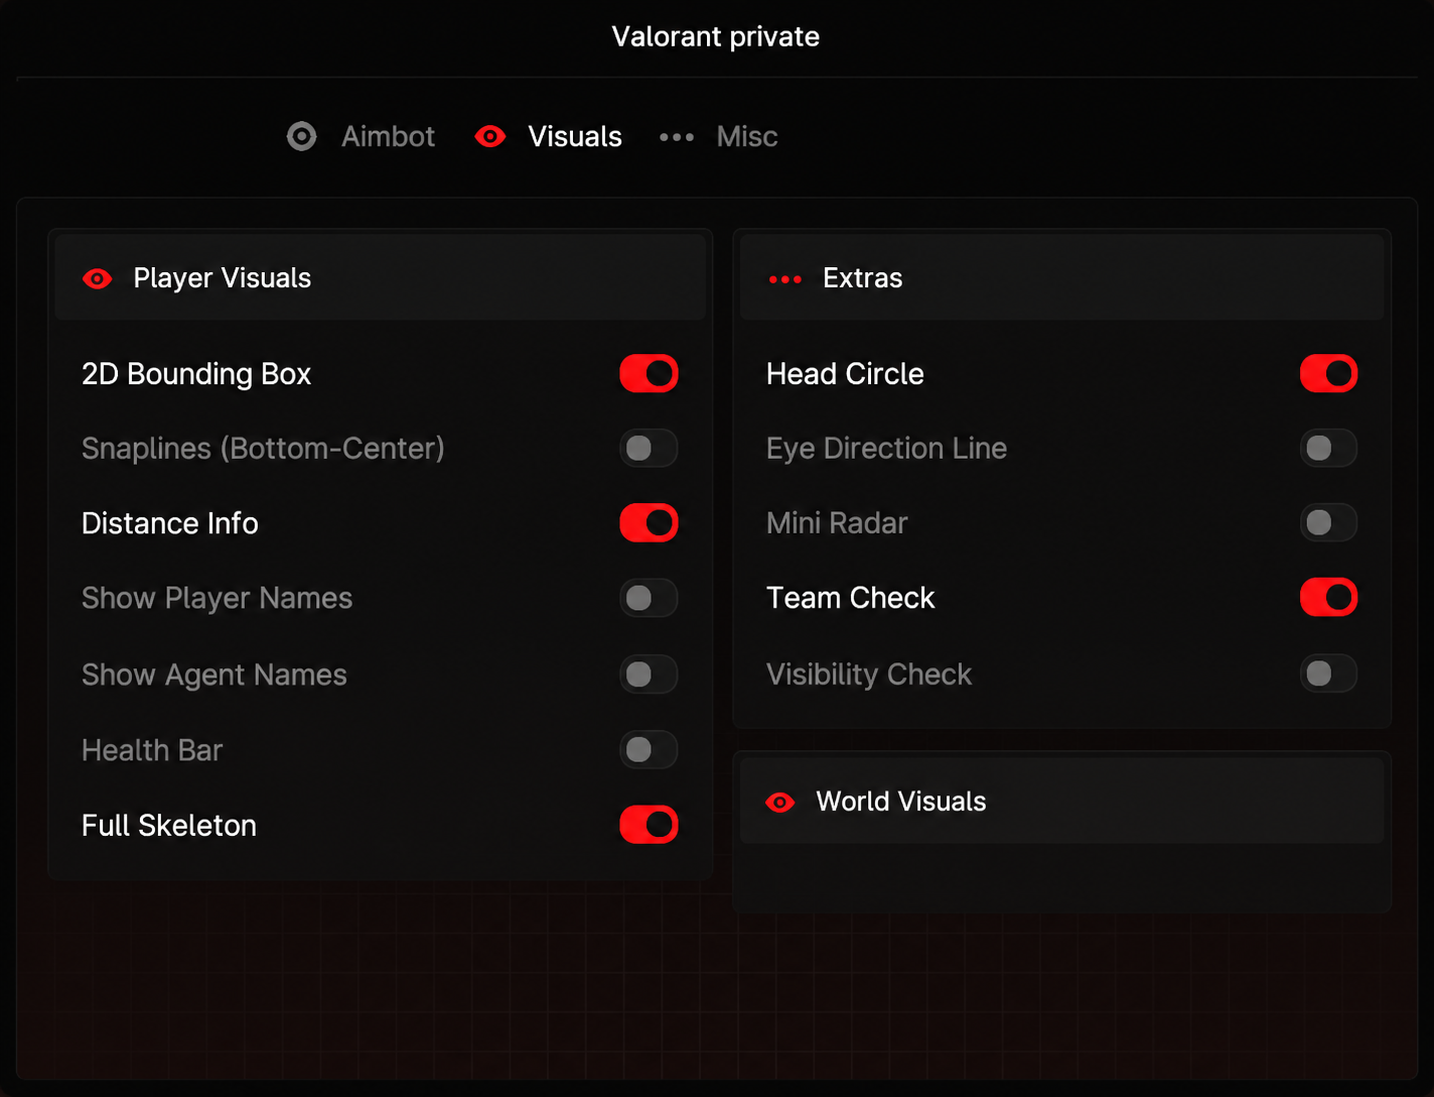
Task: Switch off the Team Check toggle
Action: (1328, 597)
